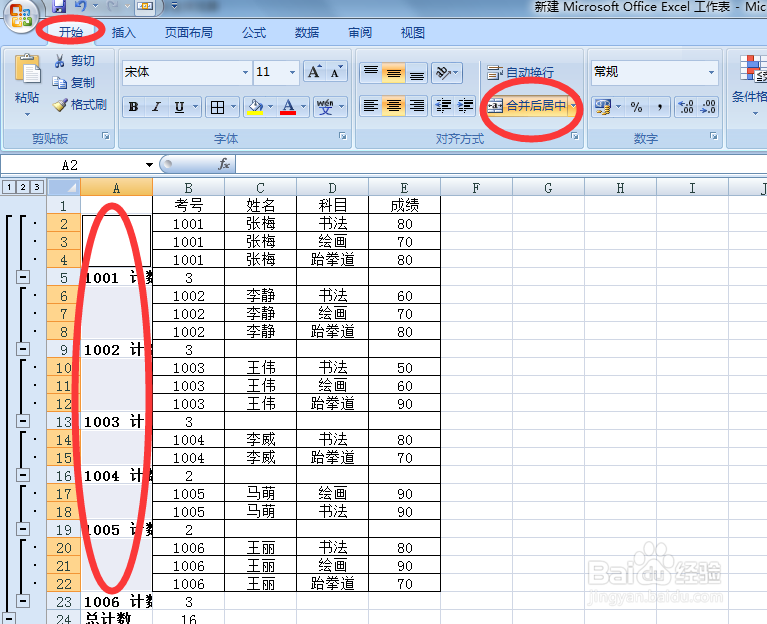
Task: Toggle Wrap Text (自动换行)
Action: pyautogui.click(x=520, y=73)
